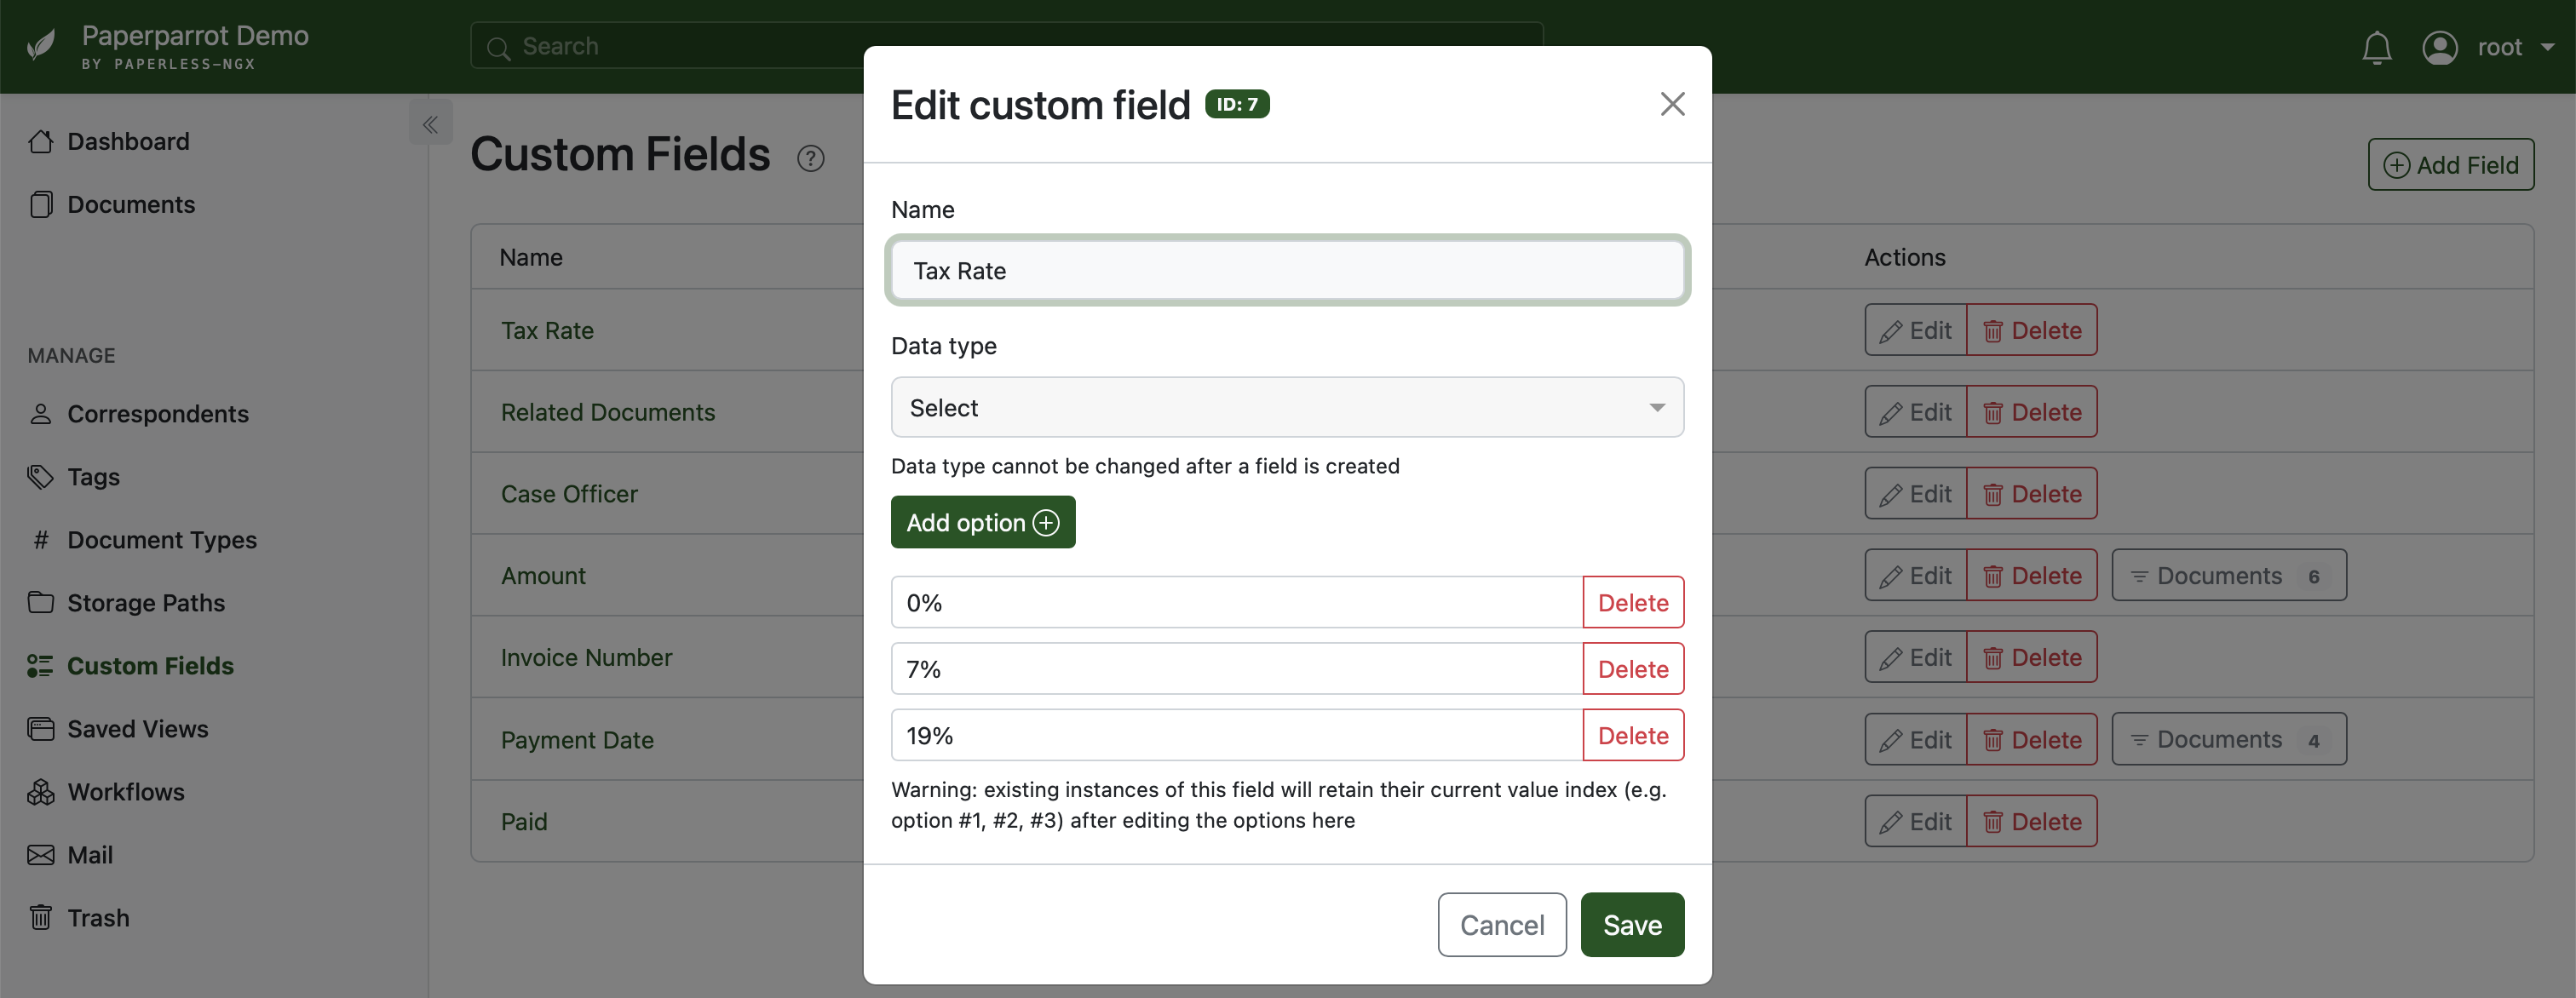Viewport: 2576px width, 998px height.
Task: Click the Custom Fields help question mark icon
Action: 810,158
